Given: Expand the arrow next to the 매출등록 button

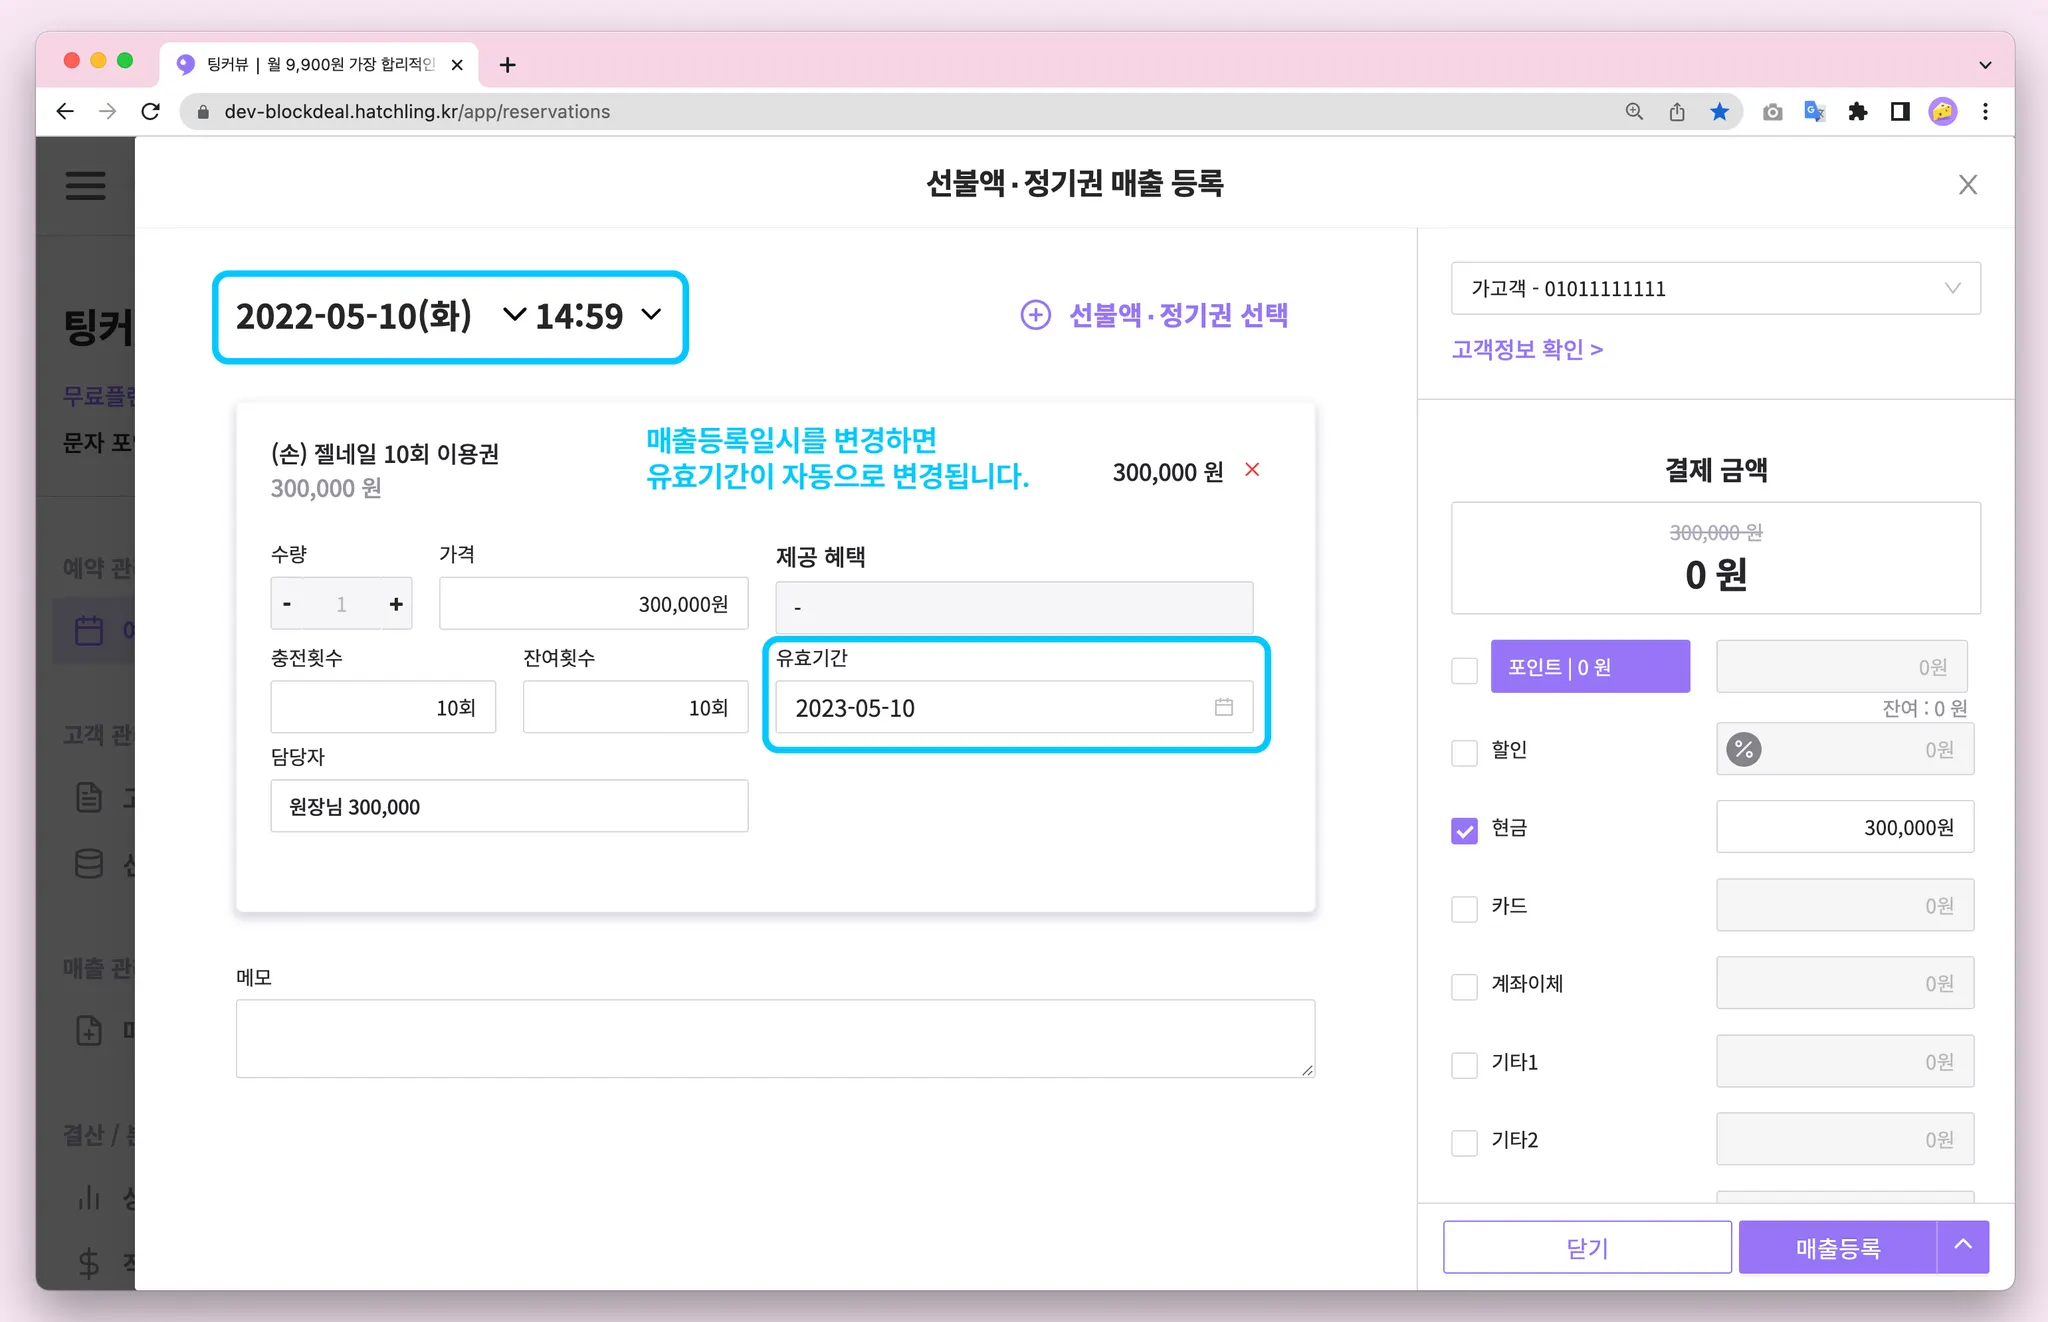Looking at the screenshot, I should pyautogui.click(x=1963, y=1245).
